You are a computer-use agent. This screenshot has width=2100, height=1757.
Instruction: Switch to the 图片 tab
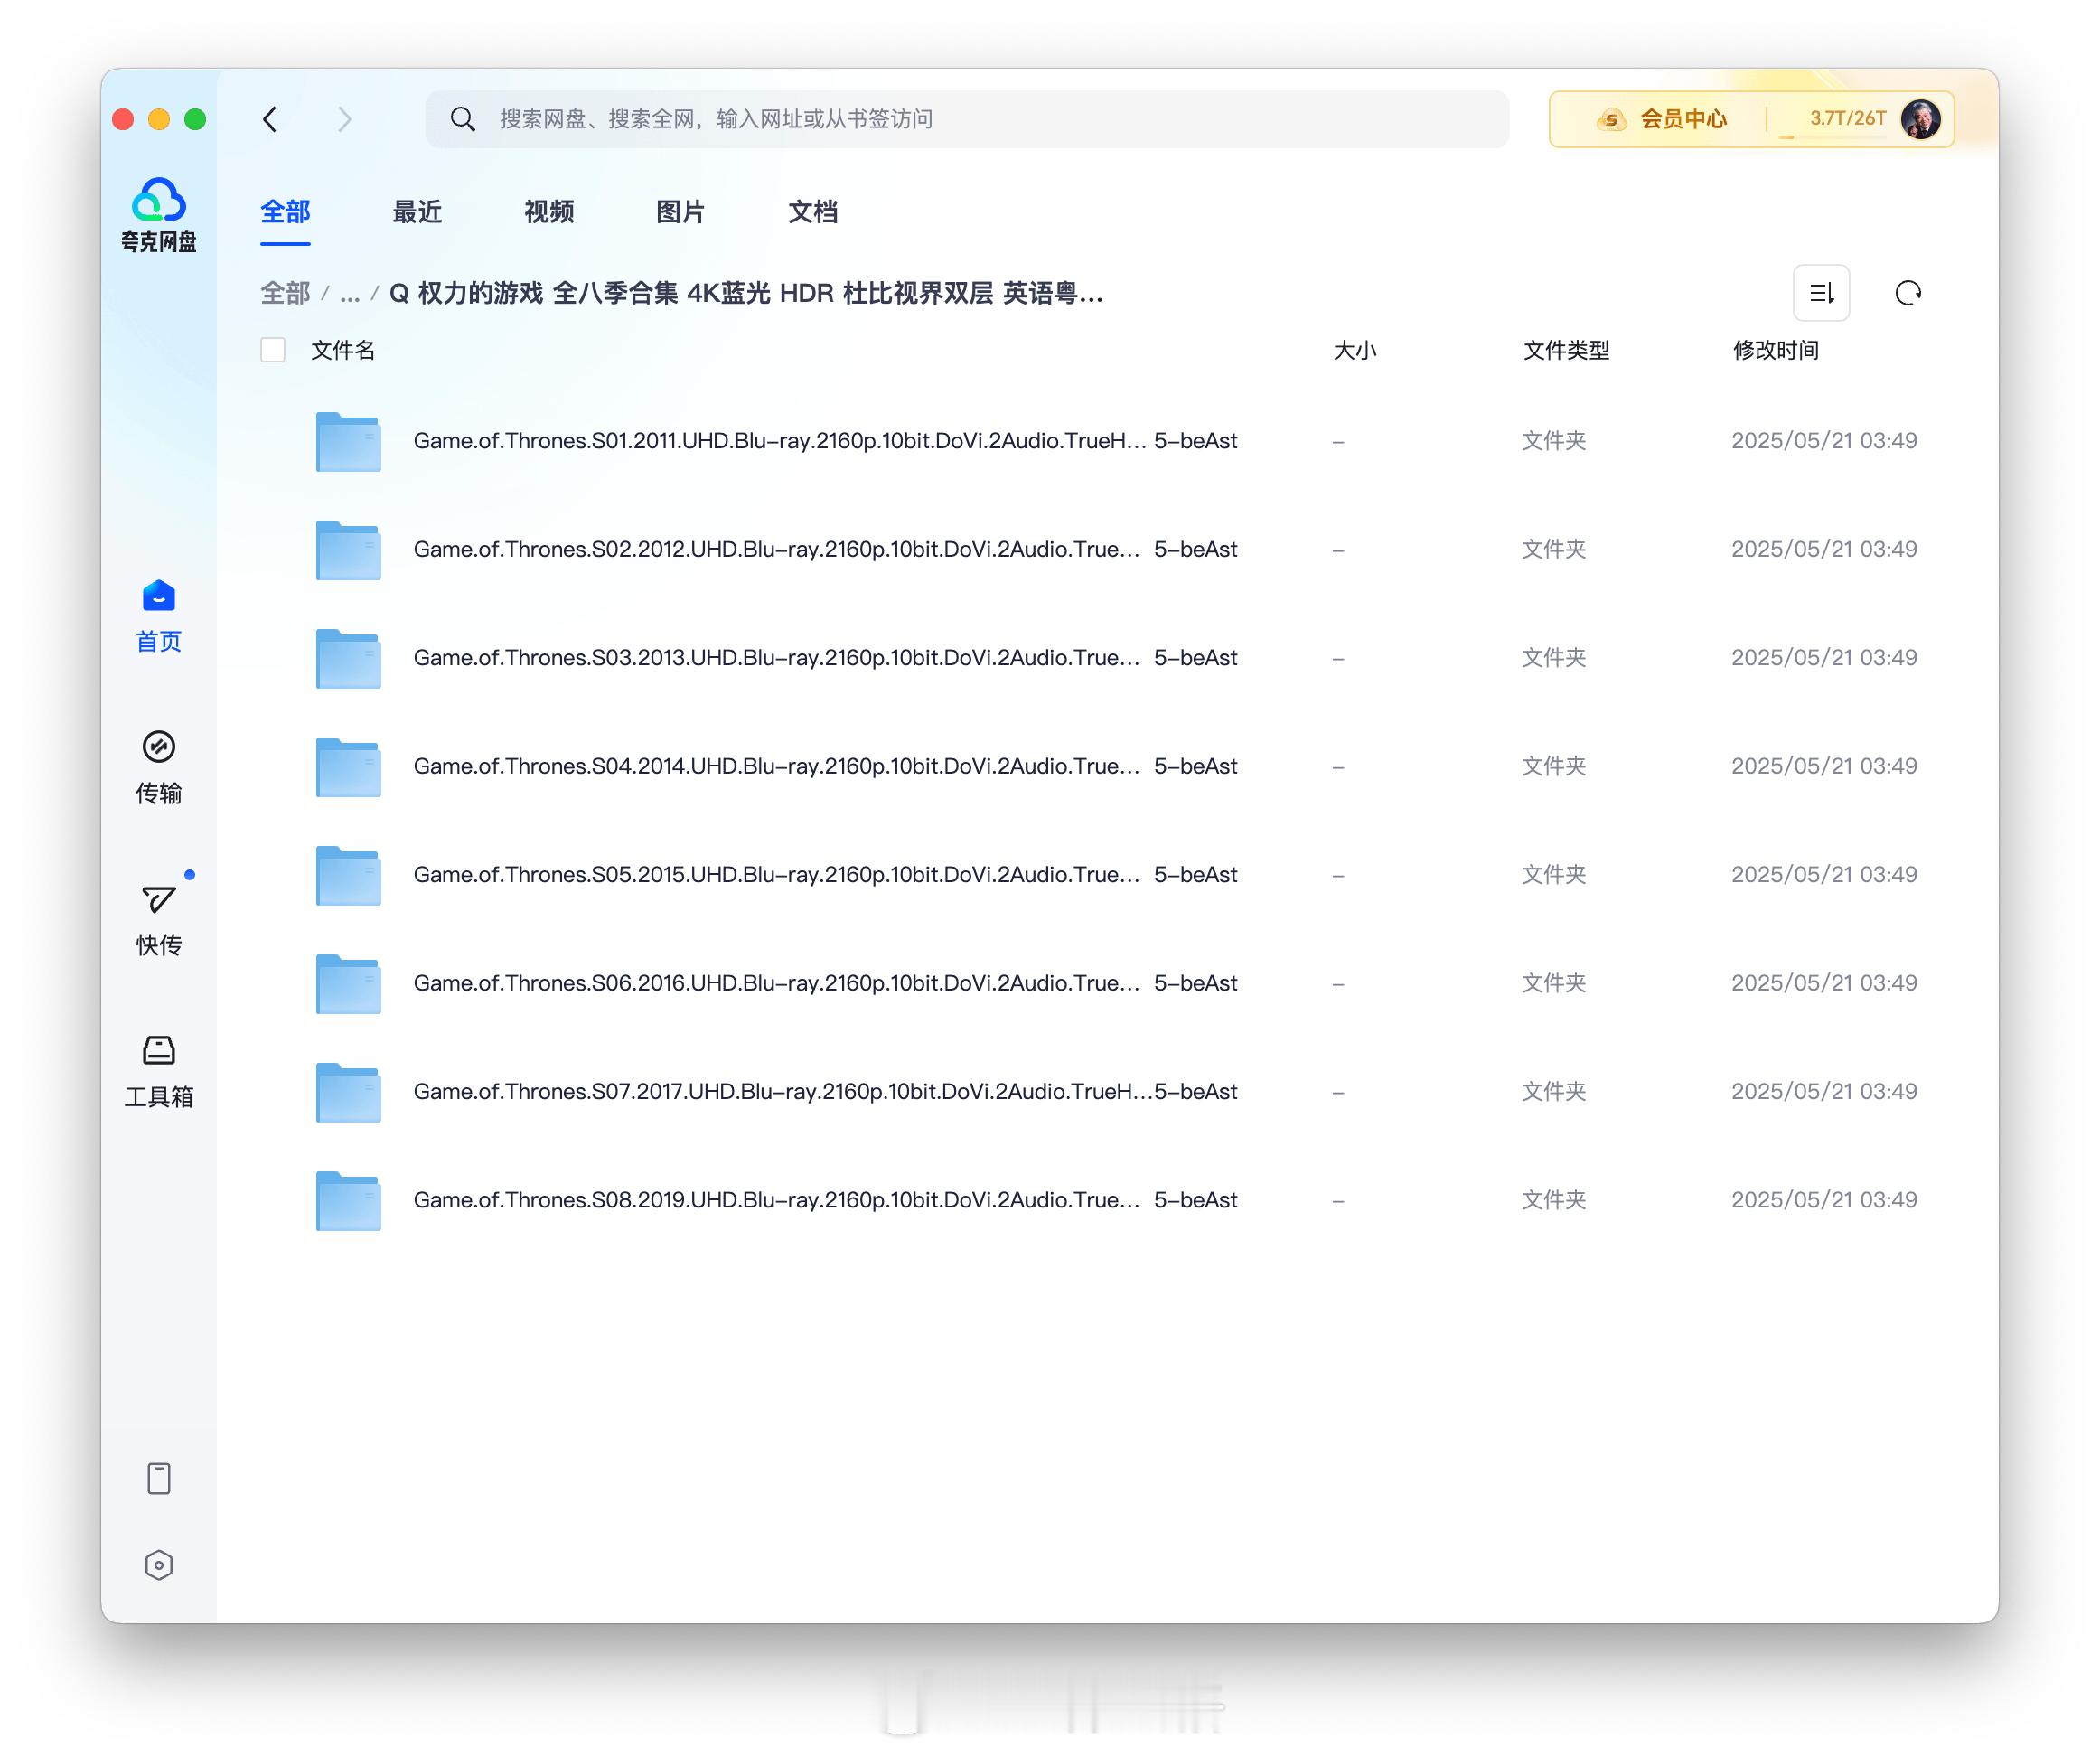click(x=680, y=212)
